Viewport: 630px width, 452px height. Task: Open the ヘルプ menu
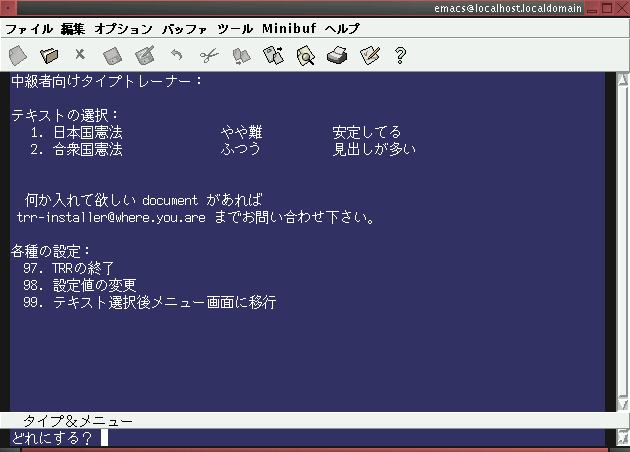point(342,29)
